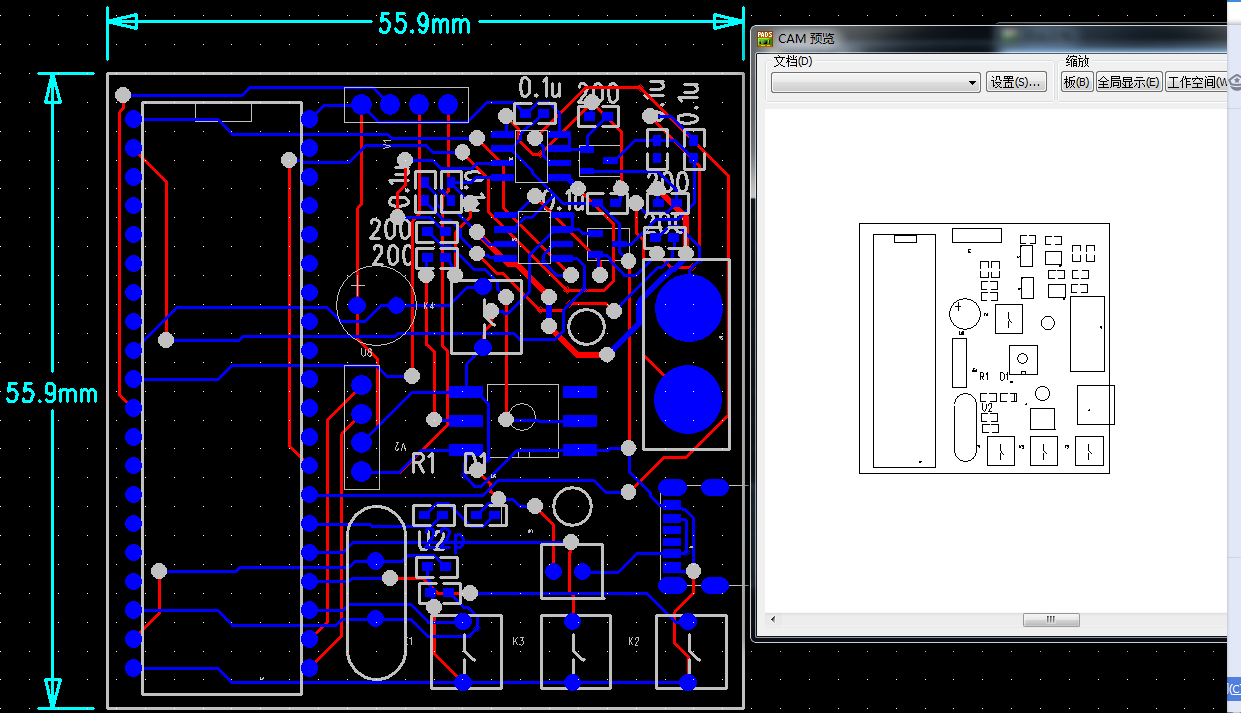Click the 工作空间(W) zoom button

coord(1196,83)
